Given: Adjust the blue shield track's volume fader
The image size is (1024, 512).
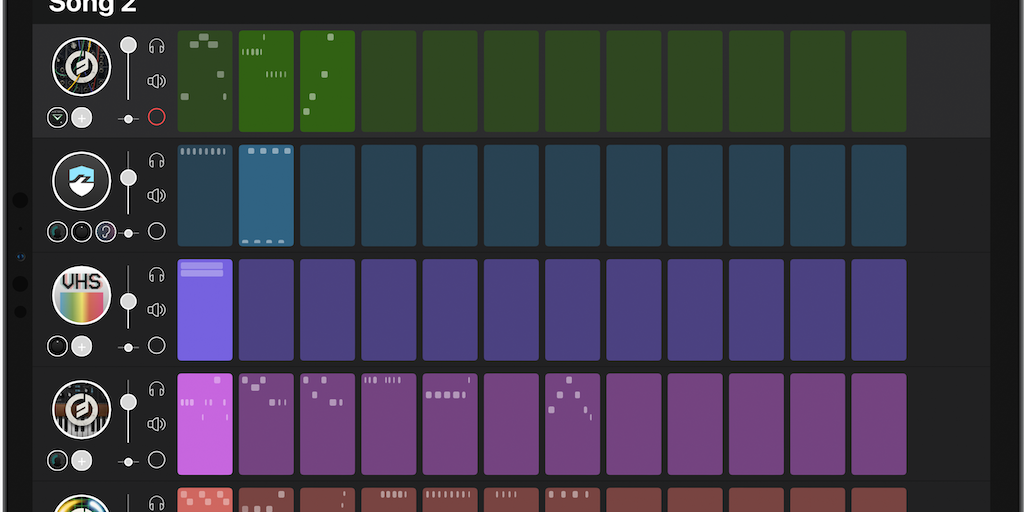Looking at the screenshot, I should point(129,182).
